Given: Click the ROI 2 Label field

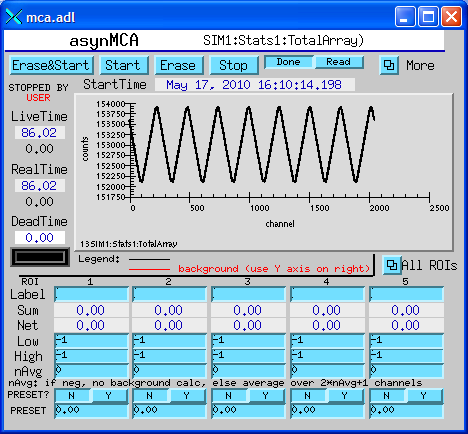Looking at the screenshot, I should [170, 294].
